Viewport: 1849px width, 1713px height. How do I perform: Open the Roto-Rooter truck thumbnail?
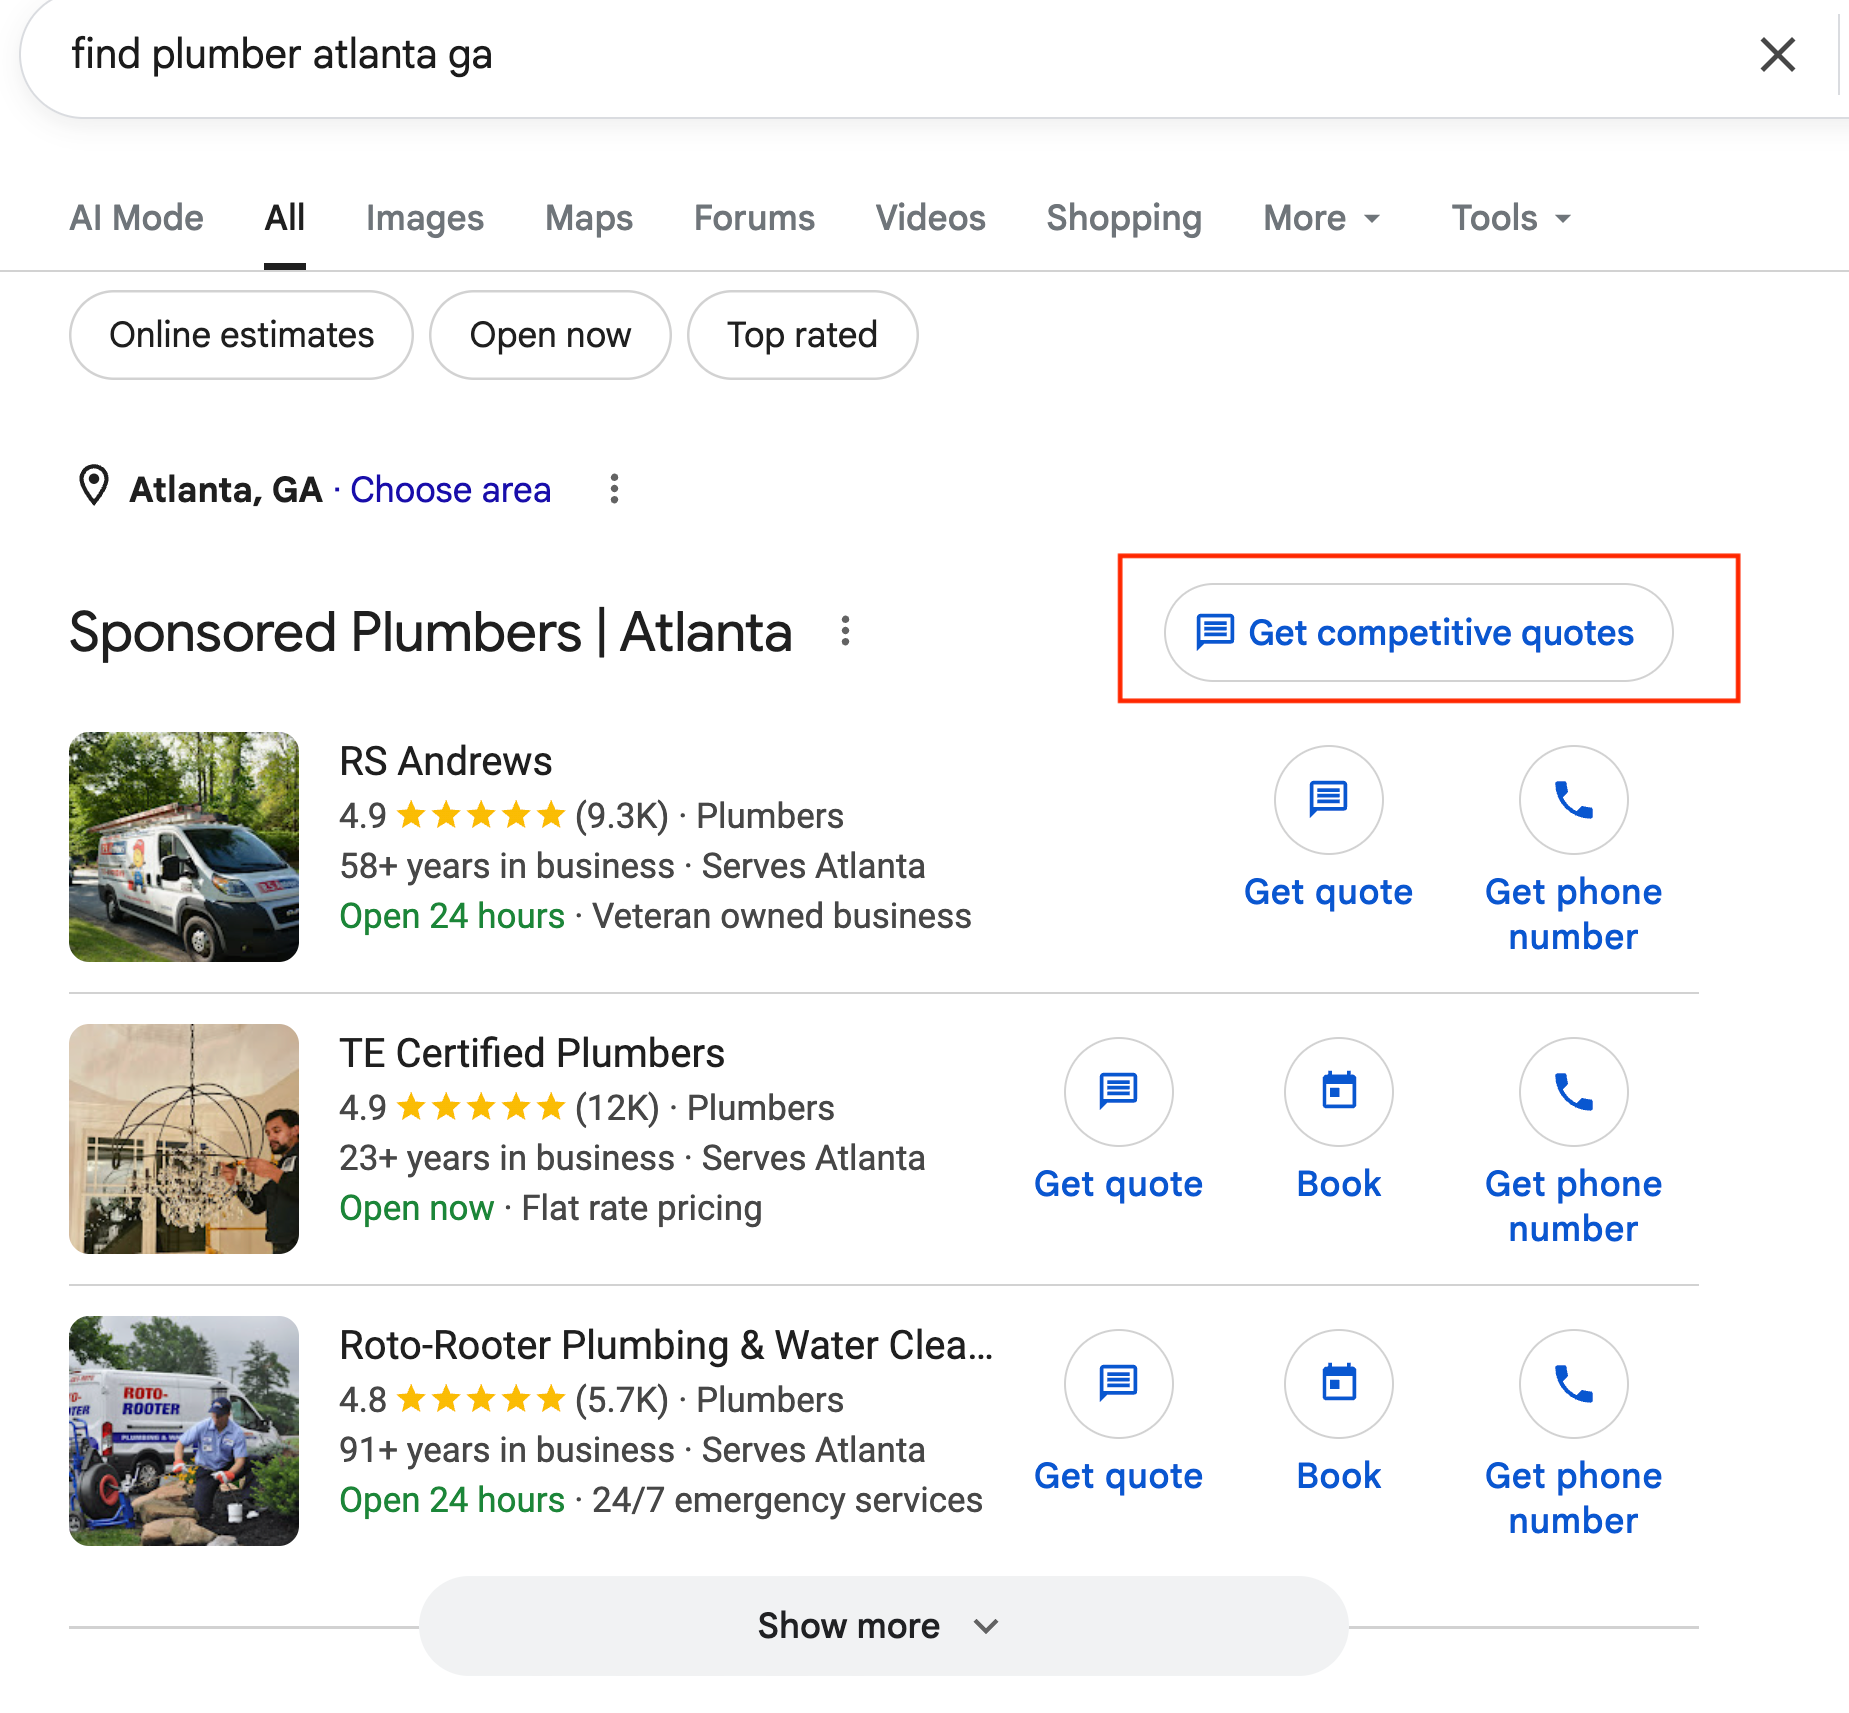184,1431
